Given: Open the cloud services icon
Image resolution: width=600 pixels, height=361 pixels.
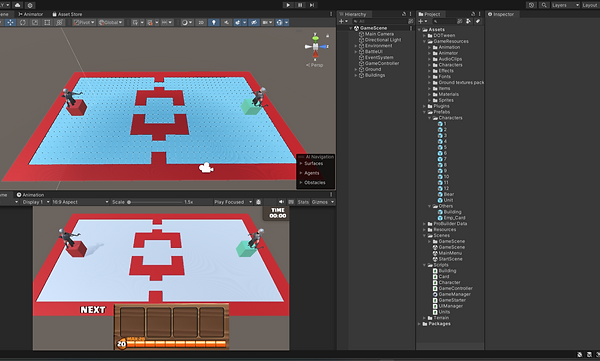Looking at the screenshot, I should coord(17,5).
